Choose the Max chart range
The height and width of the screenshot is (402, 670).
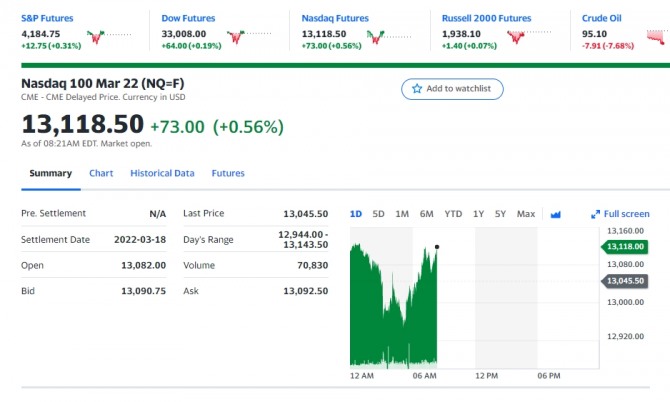coord(526,214)
